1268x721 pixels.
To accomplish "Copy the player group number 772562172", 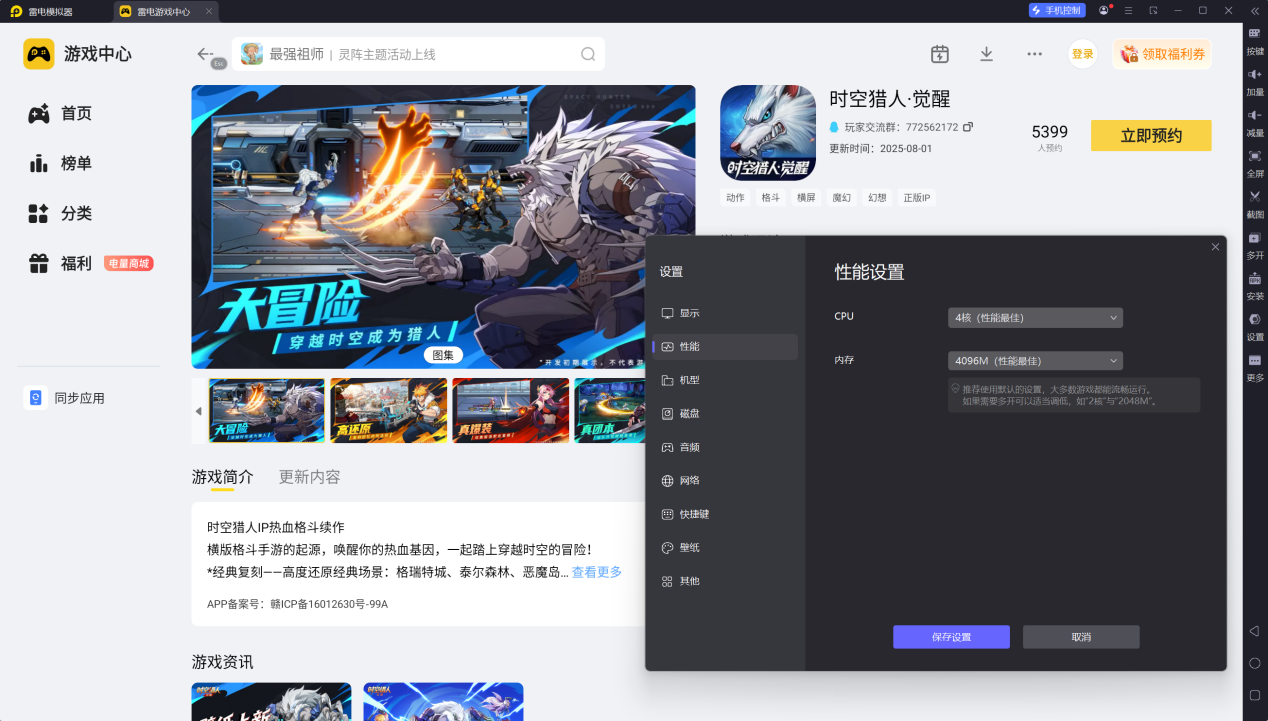I will [x=968, y=127].
